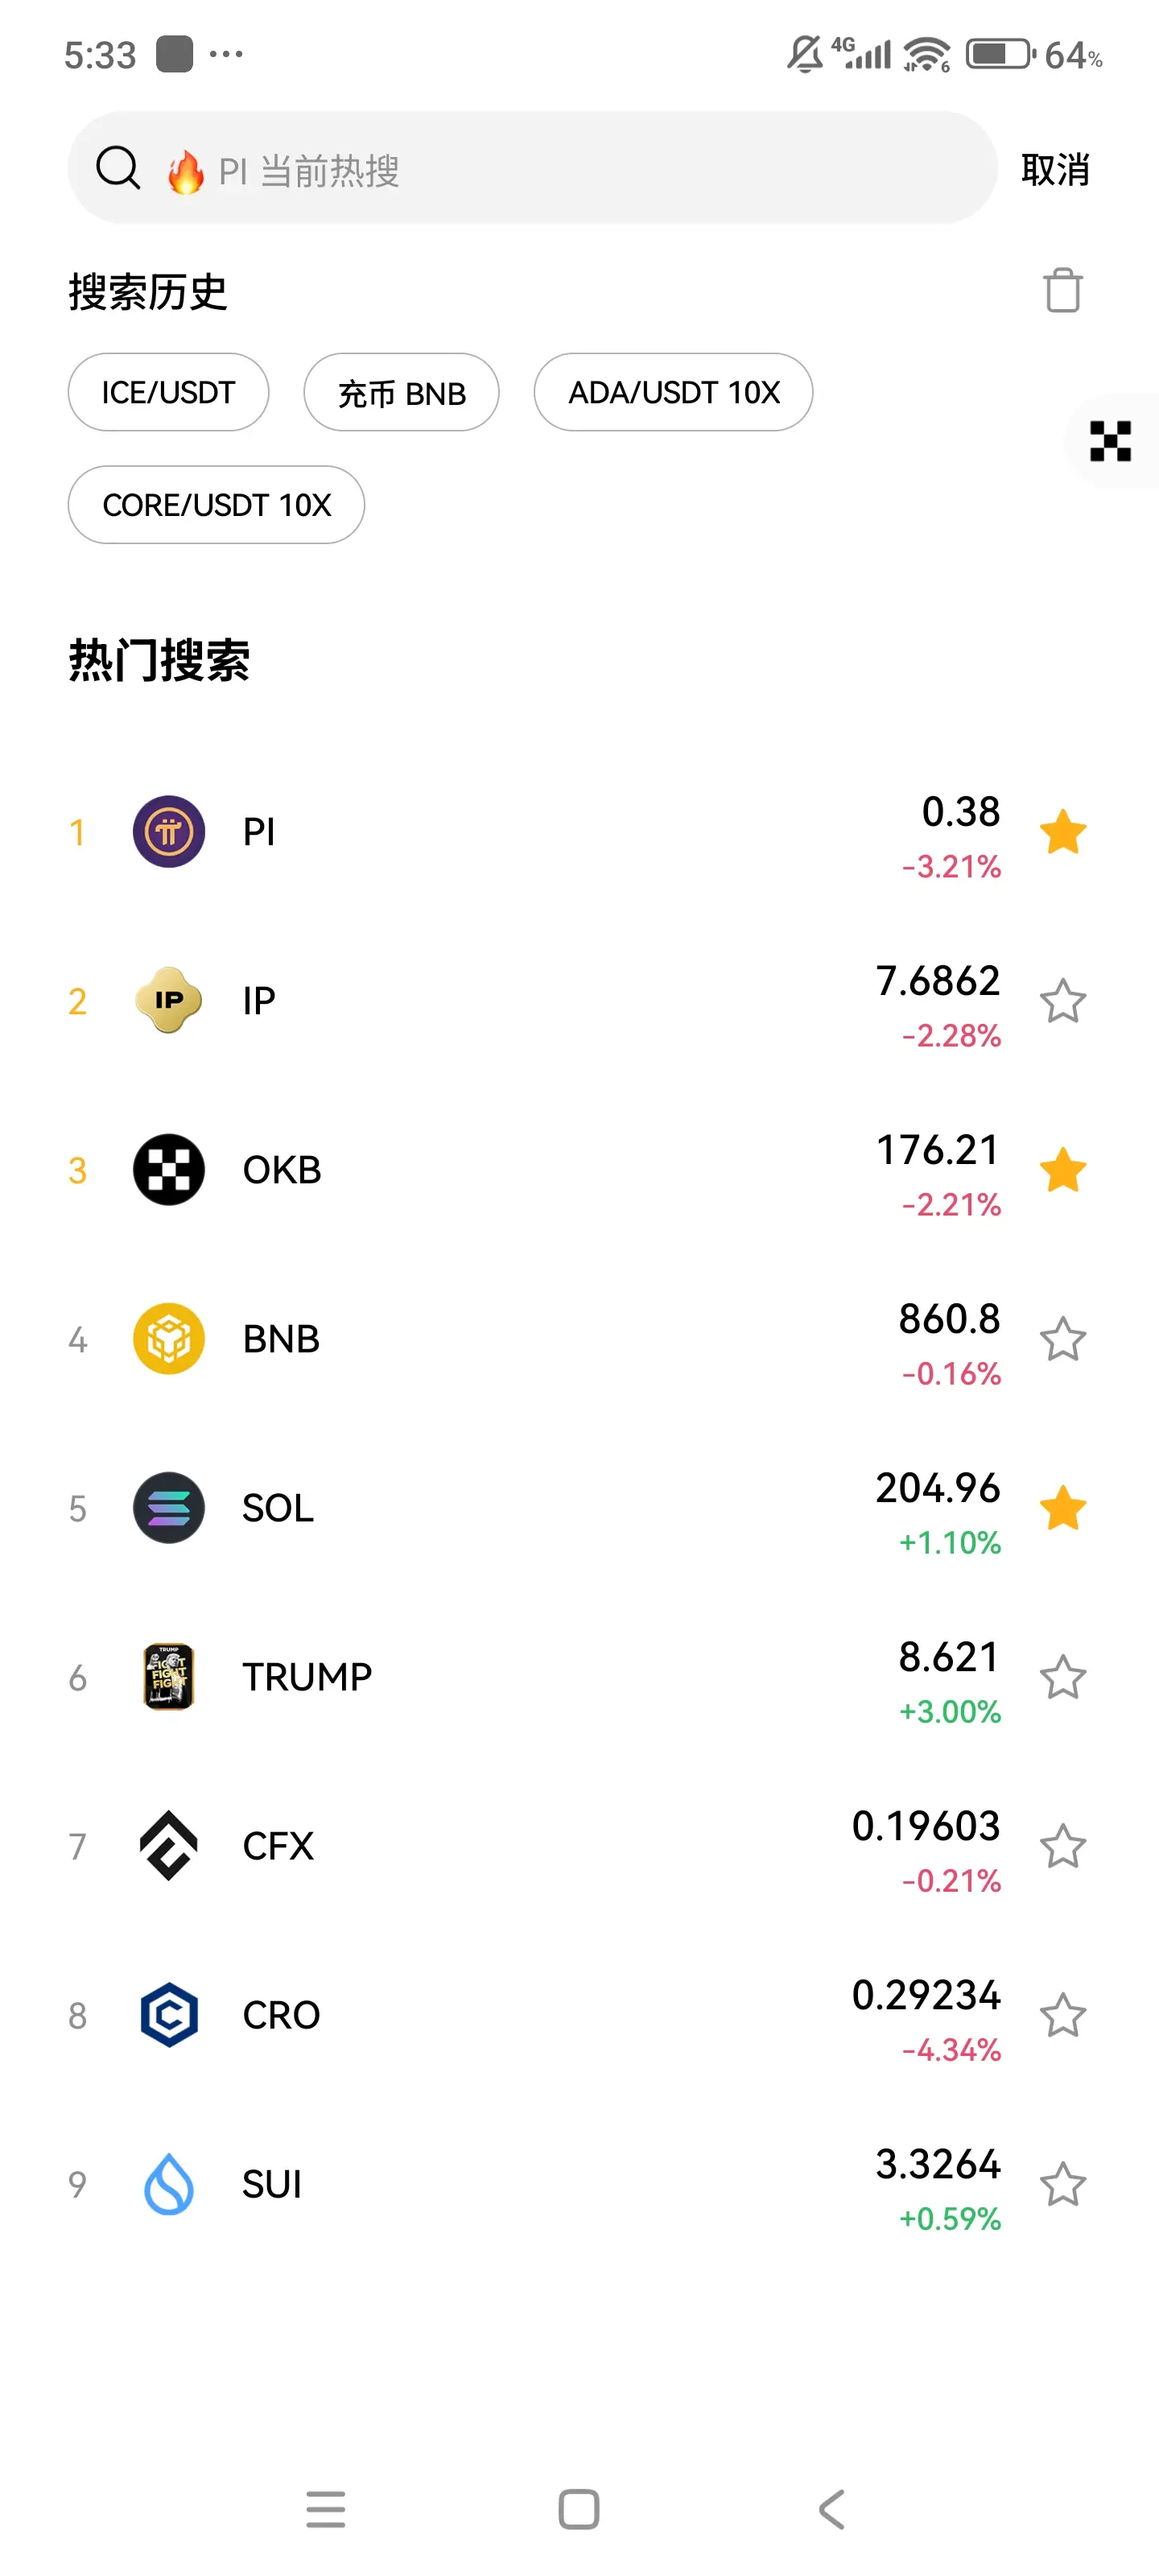Viewport: 1159px width, 2576px height.
Task: Remove PI from favorites with star
Action: tap(1062, 832)
